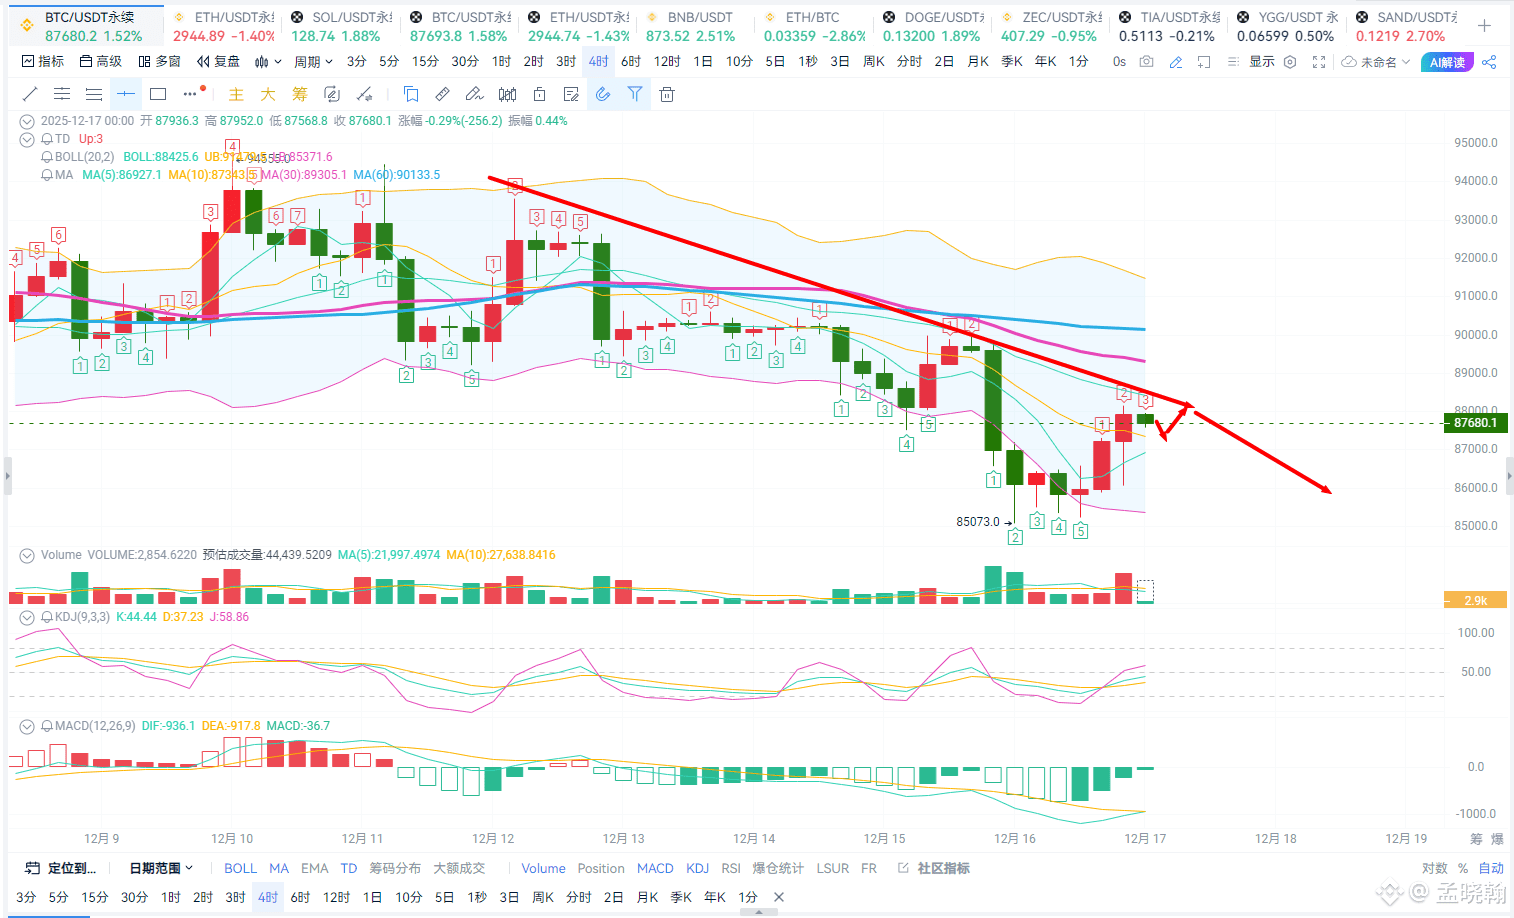The width and height of the screenshot is (1514, 918).
Task: Select the parallel channel drawing tool
Action: point(62,94)
